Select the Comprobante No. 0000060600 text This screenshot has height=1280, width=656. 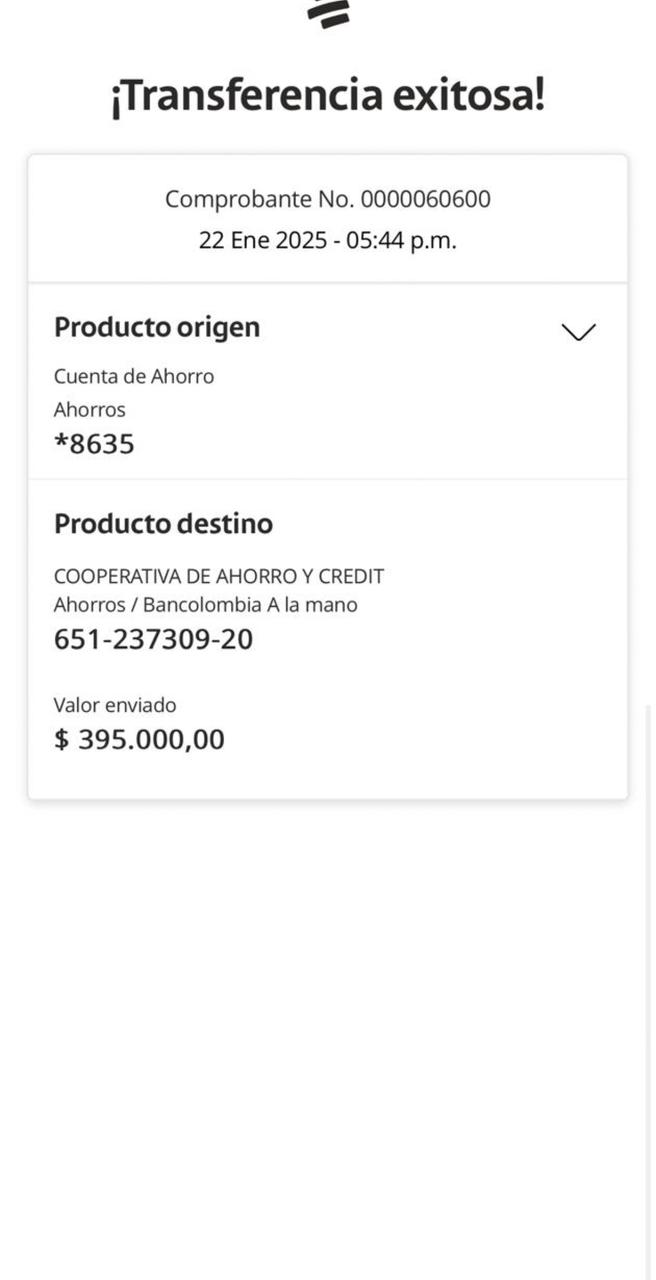328,199
